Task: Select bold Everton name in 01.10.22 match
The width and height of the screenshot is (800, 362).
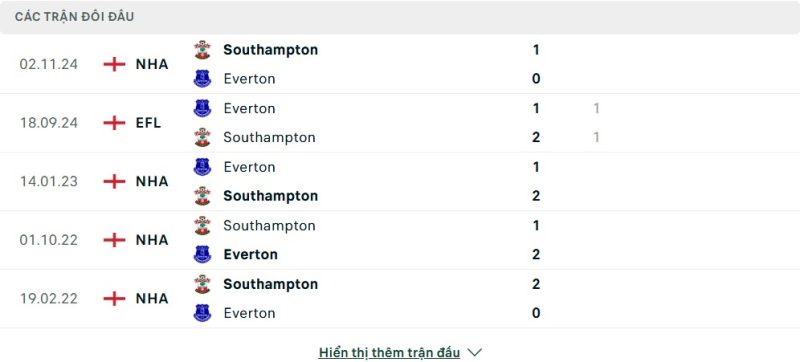Action: [251, 254]
